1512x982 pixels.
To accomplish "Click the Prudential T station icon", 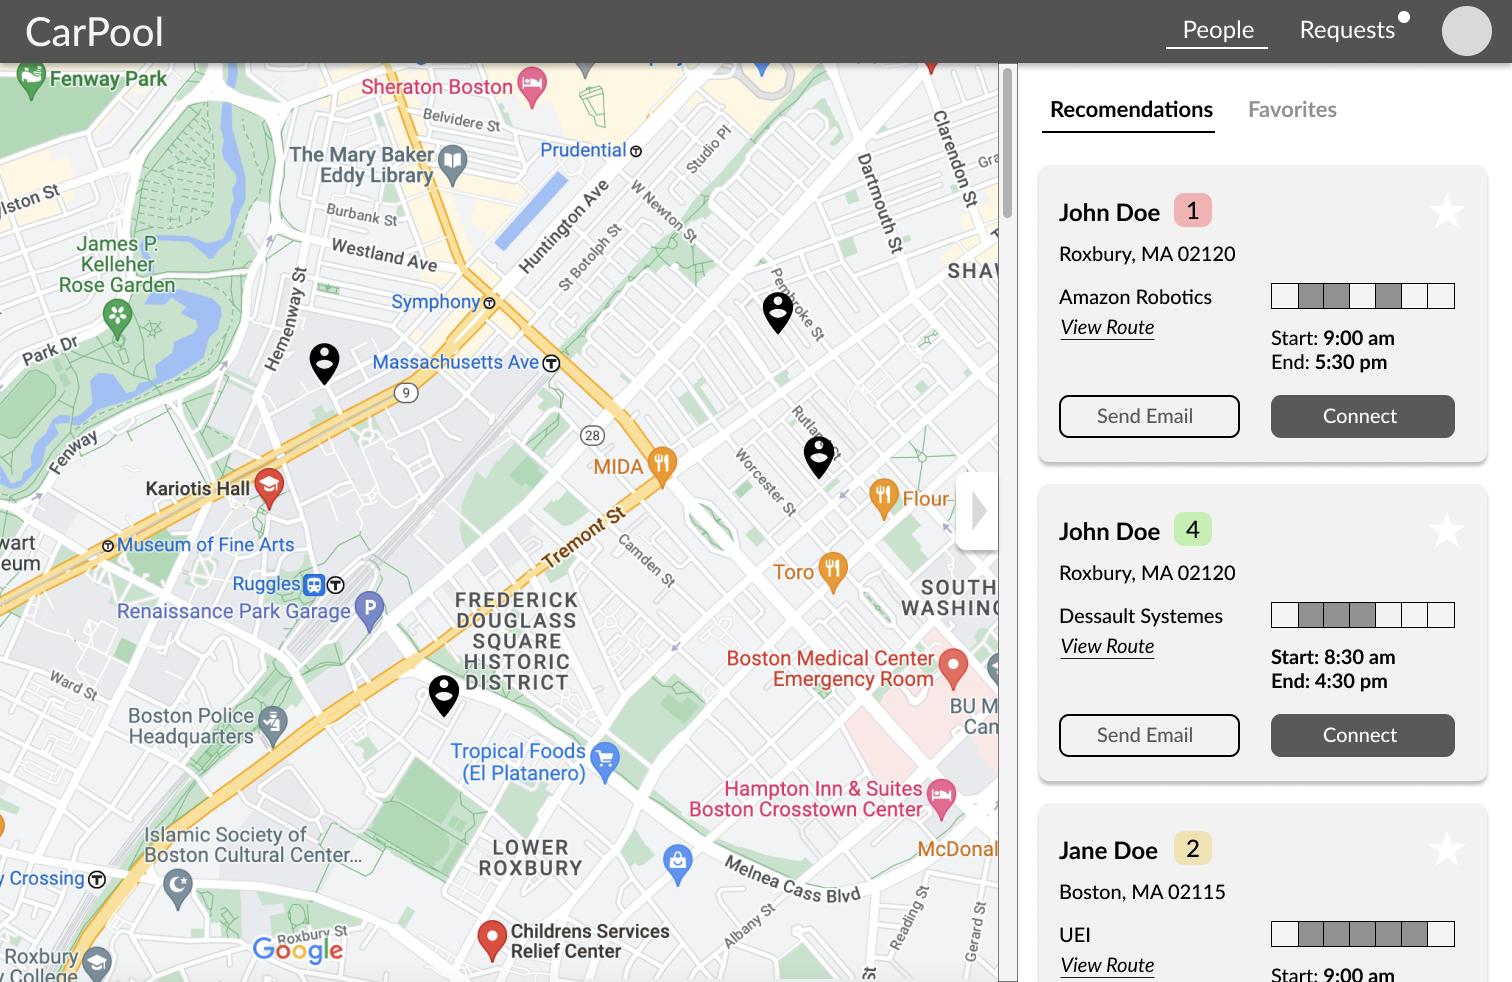I will tap(636, 152).
